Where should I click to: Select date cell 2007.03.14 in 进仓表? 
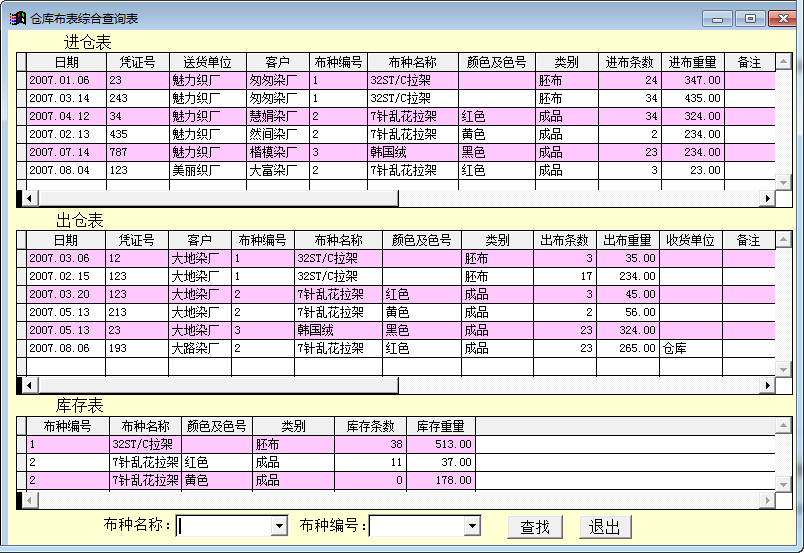[67, 98]
